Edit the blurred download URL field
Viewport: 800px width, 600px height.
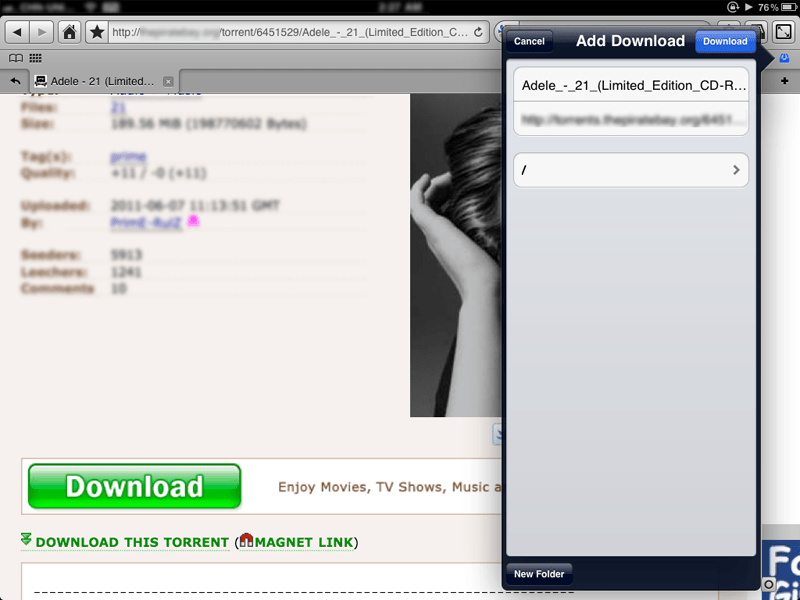coord(631,119)
